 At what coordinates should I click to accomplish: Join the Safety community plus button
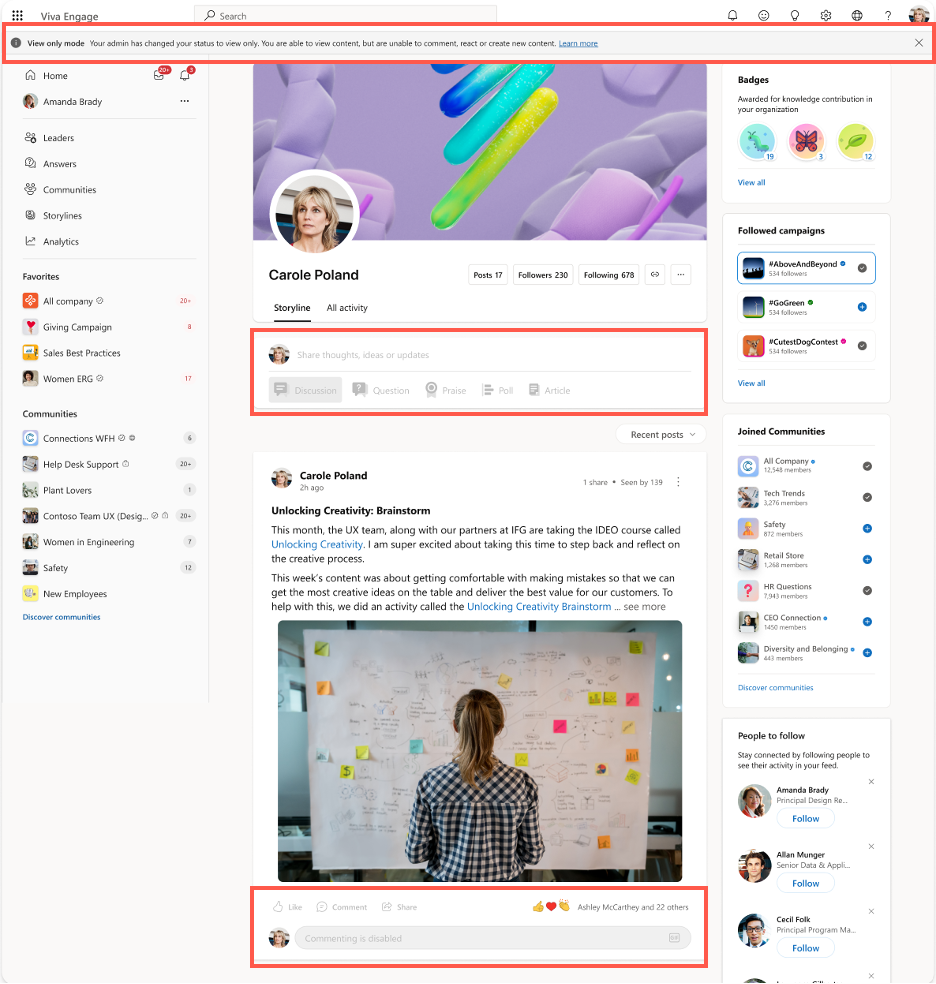867,528
